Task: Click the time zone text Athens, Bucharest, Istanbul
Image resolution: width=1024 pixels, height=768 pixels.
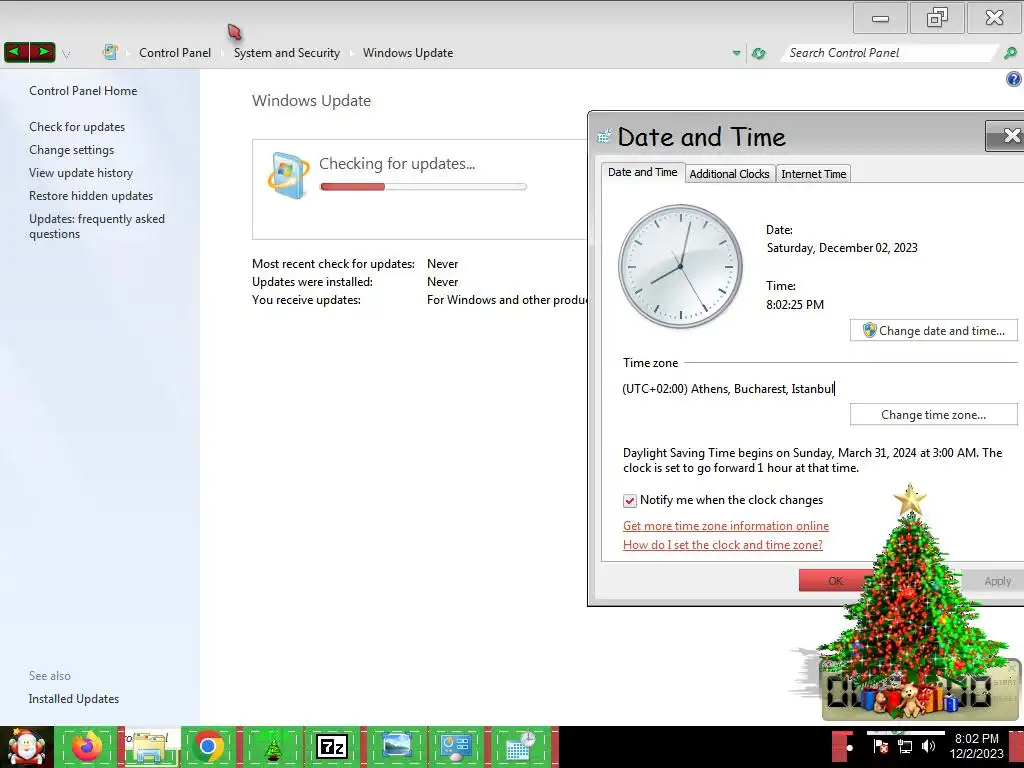Action: click(x=728, y=389)
